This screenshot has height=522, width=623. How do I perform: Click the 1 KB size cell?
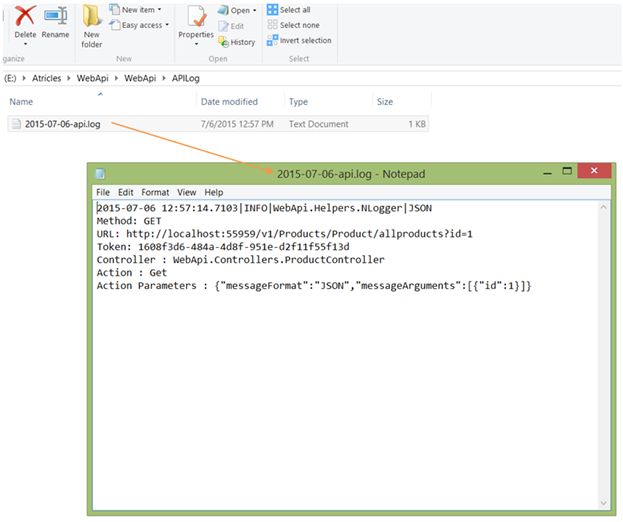point(417,124)
